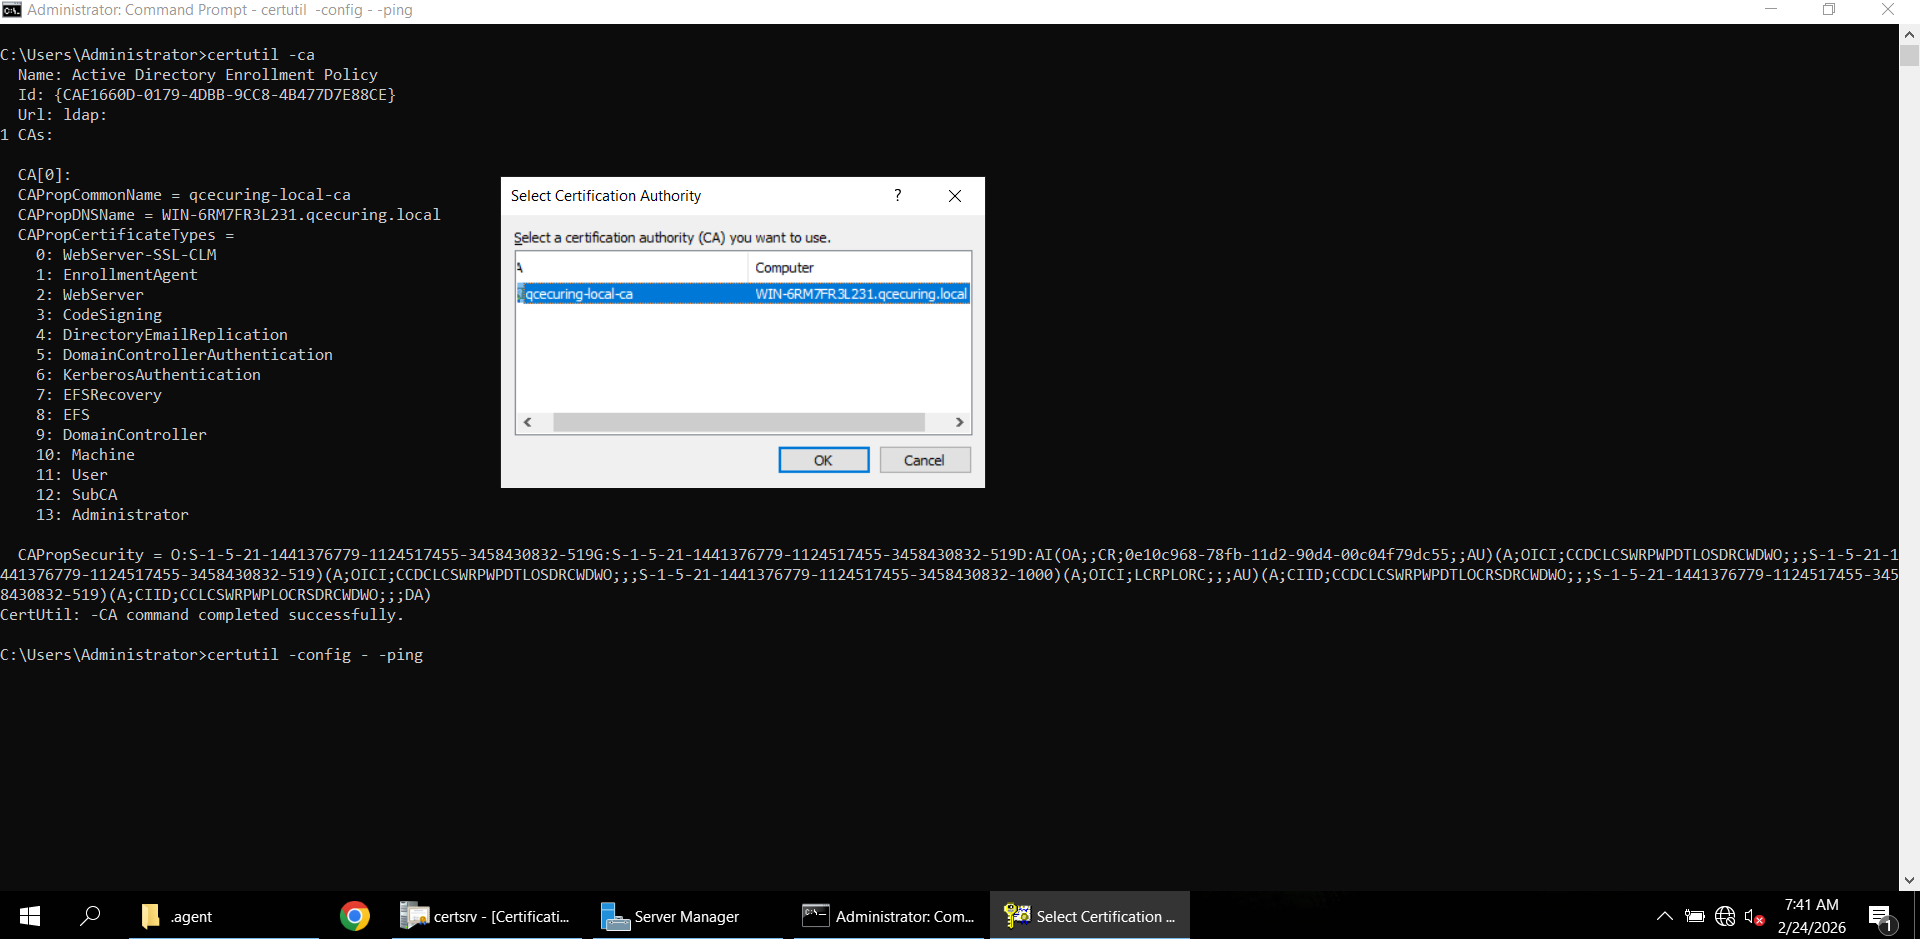This screenshot has height=939, width=1920.
Task: Open Windows Search
Action: click(91, 915)
